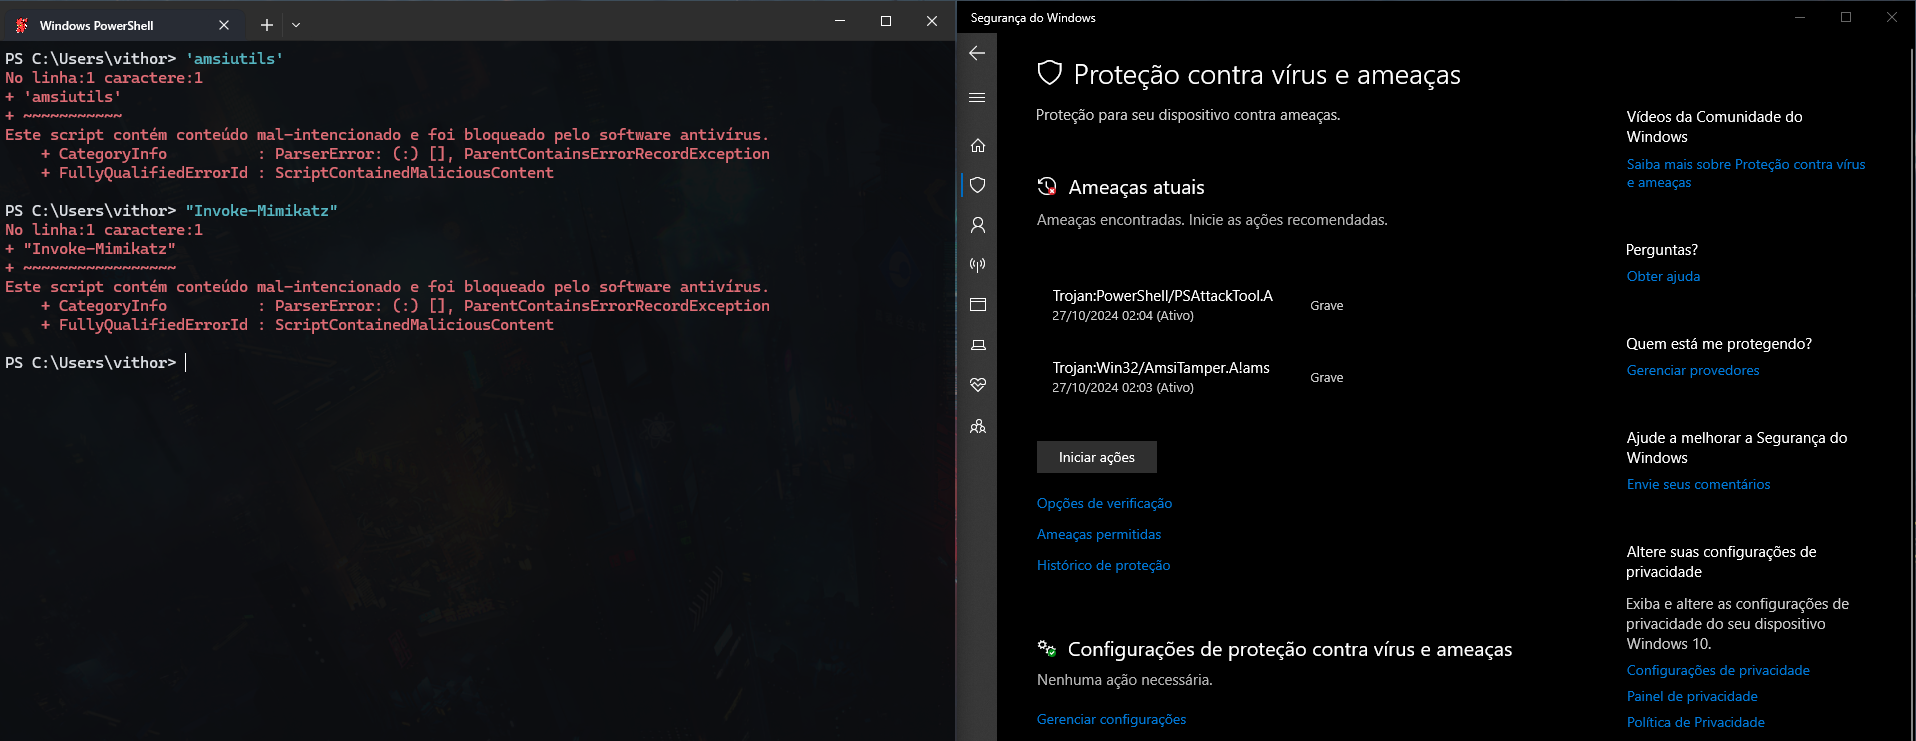The image size is (1916, 741).
Task: Select threat Trojan:Win32/AmsiTamper.A!ams
Action: [1161, 368]
